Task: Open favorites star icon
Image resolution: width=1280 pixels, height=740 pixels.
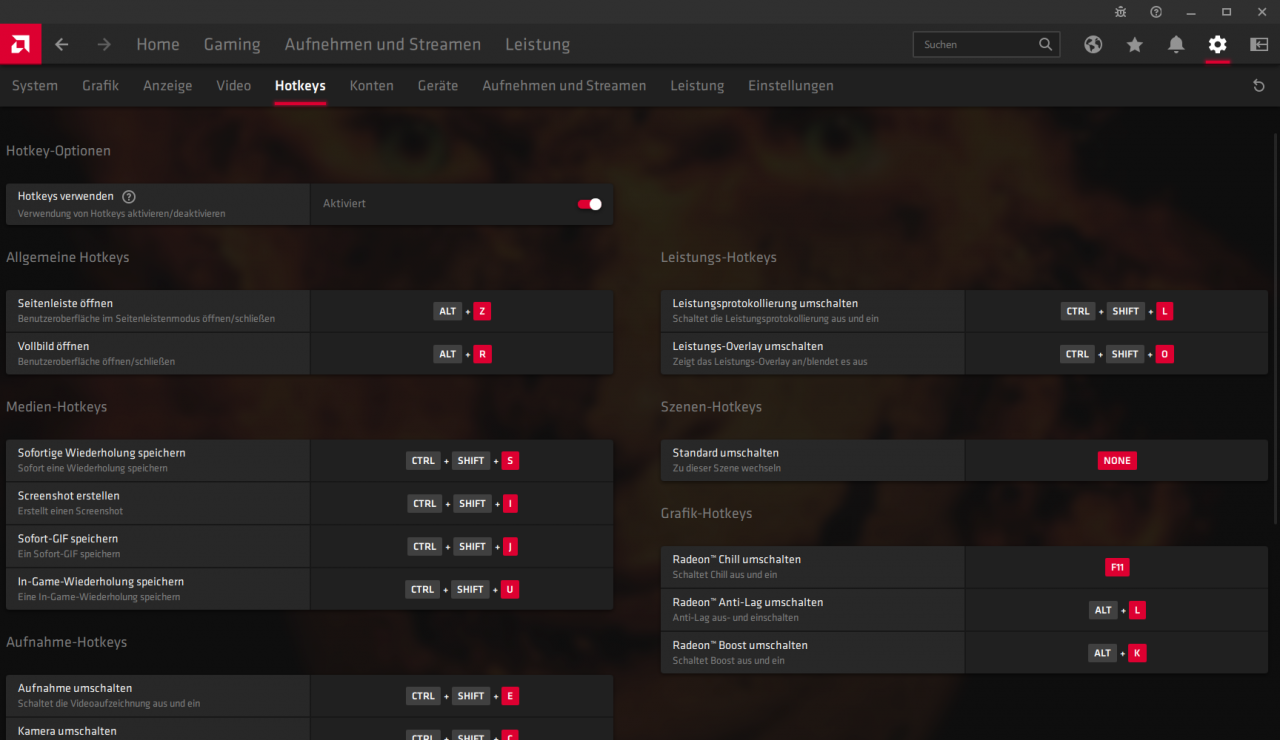Action: click(x=1134, y=44)
